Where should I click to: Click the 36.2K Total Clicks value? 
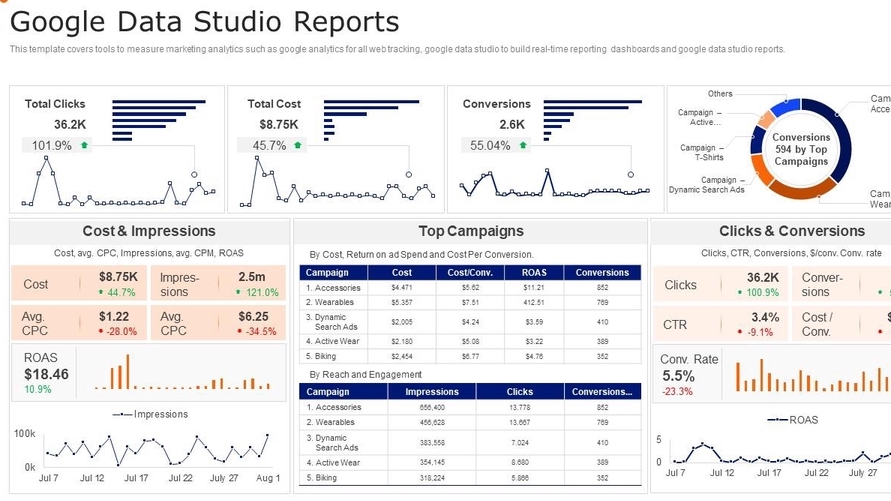[x=70, y=124]
